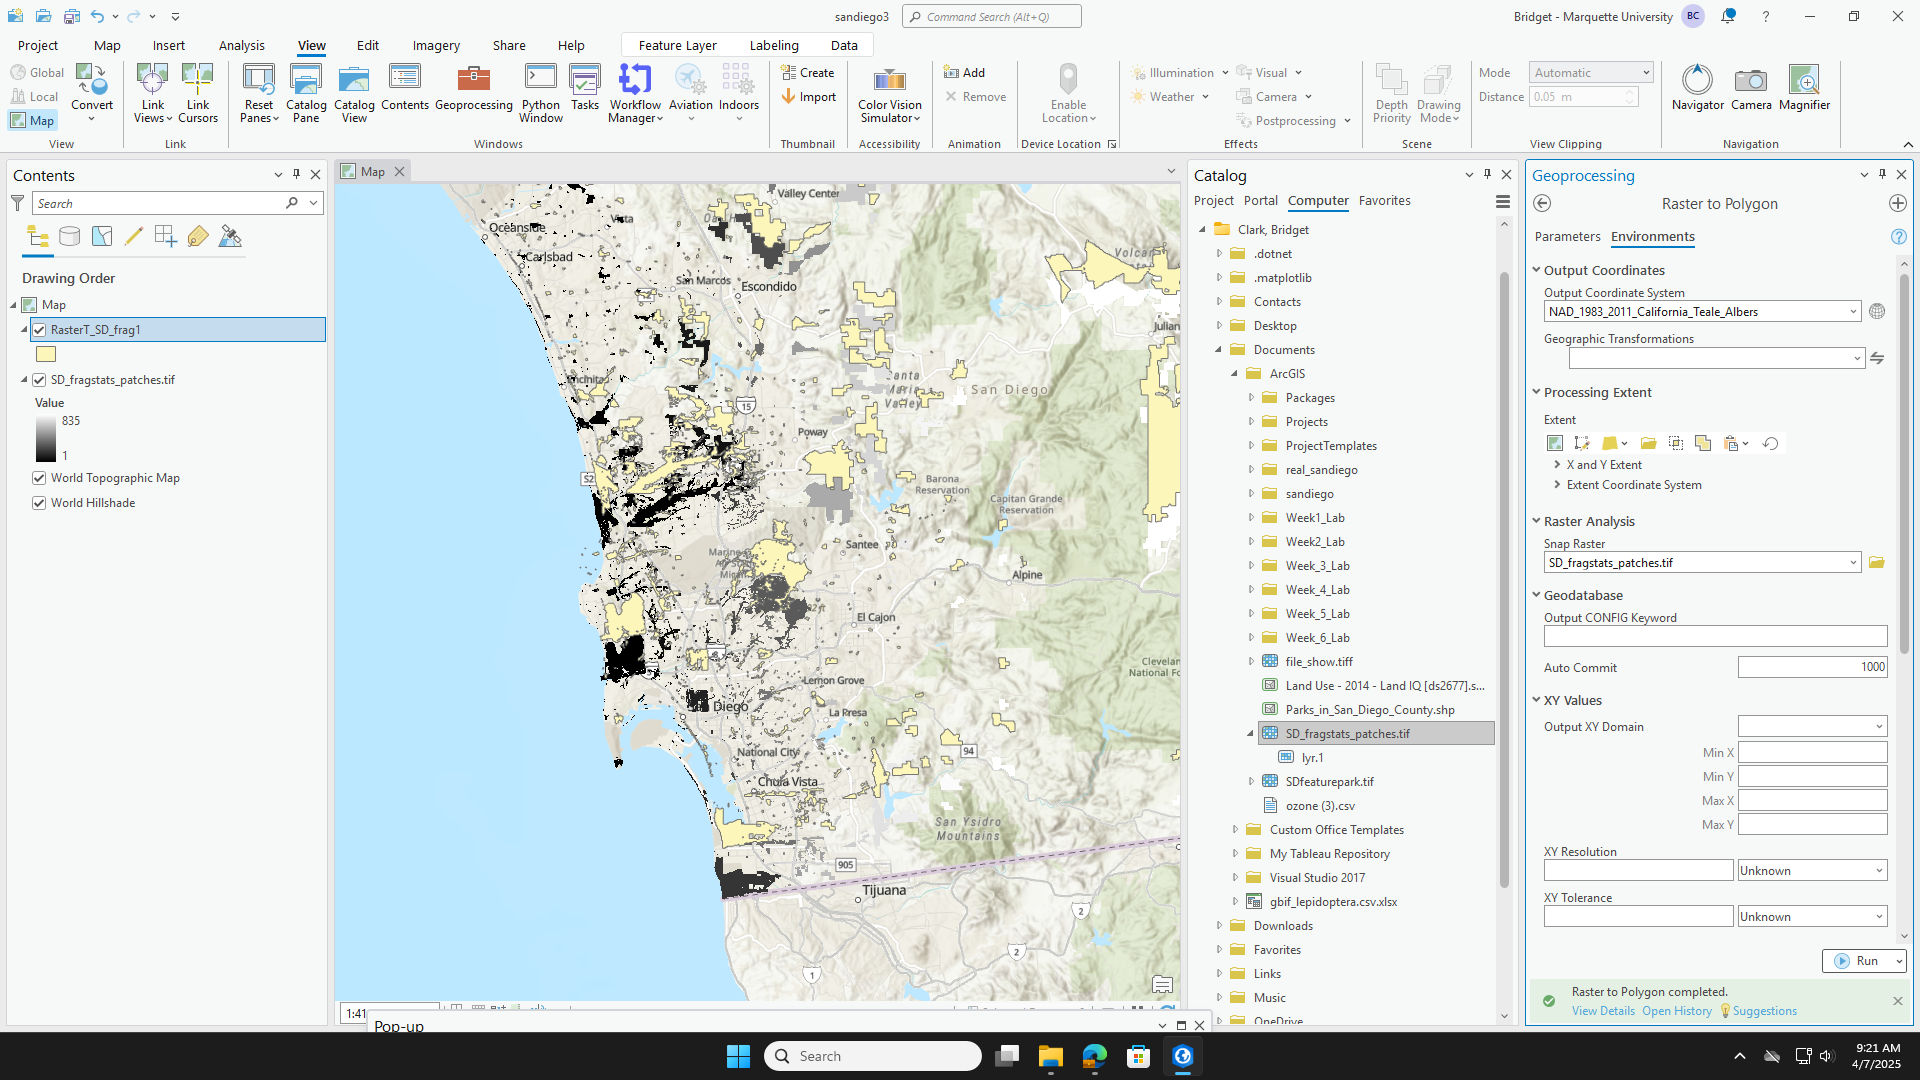The image size is (1920, 1080).
Task: Toggle visibility of RasterT_SD_frag1
Action: pyautogui.click(x=39, y=329)
